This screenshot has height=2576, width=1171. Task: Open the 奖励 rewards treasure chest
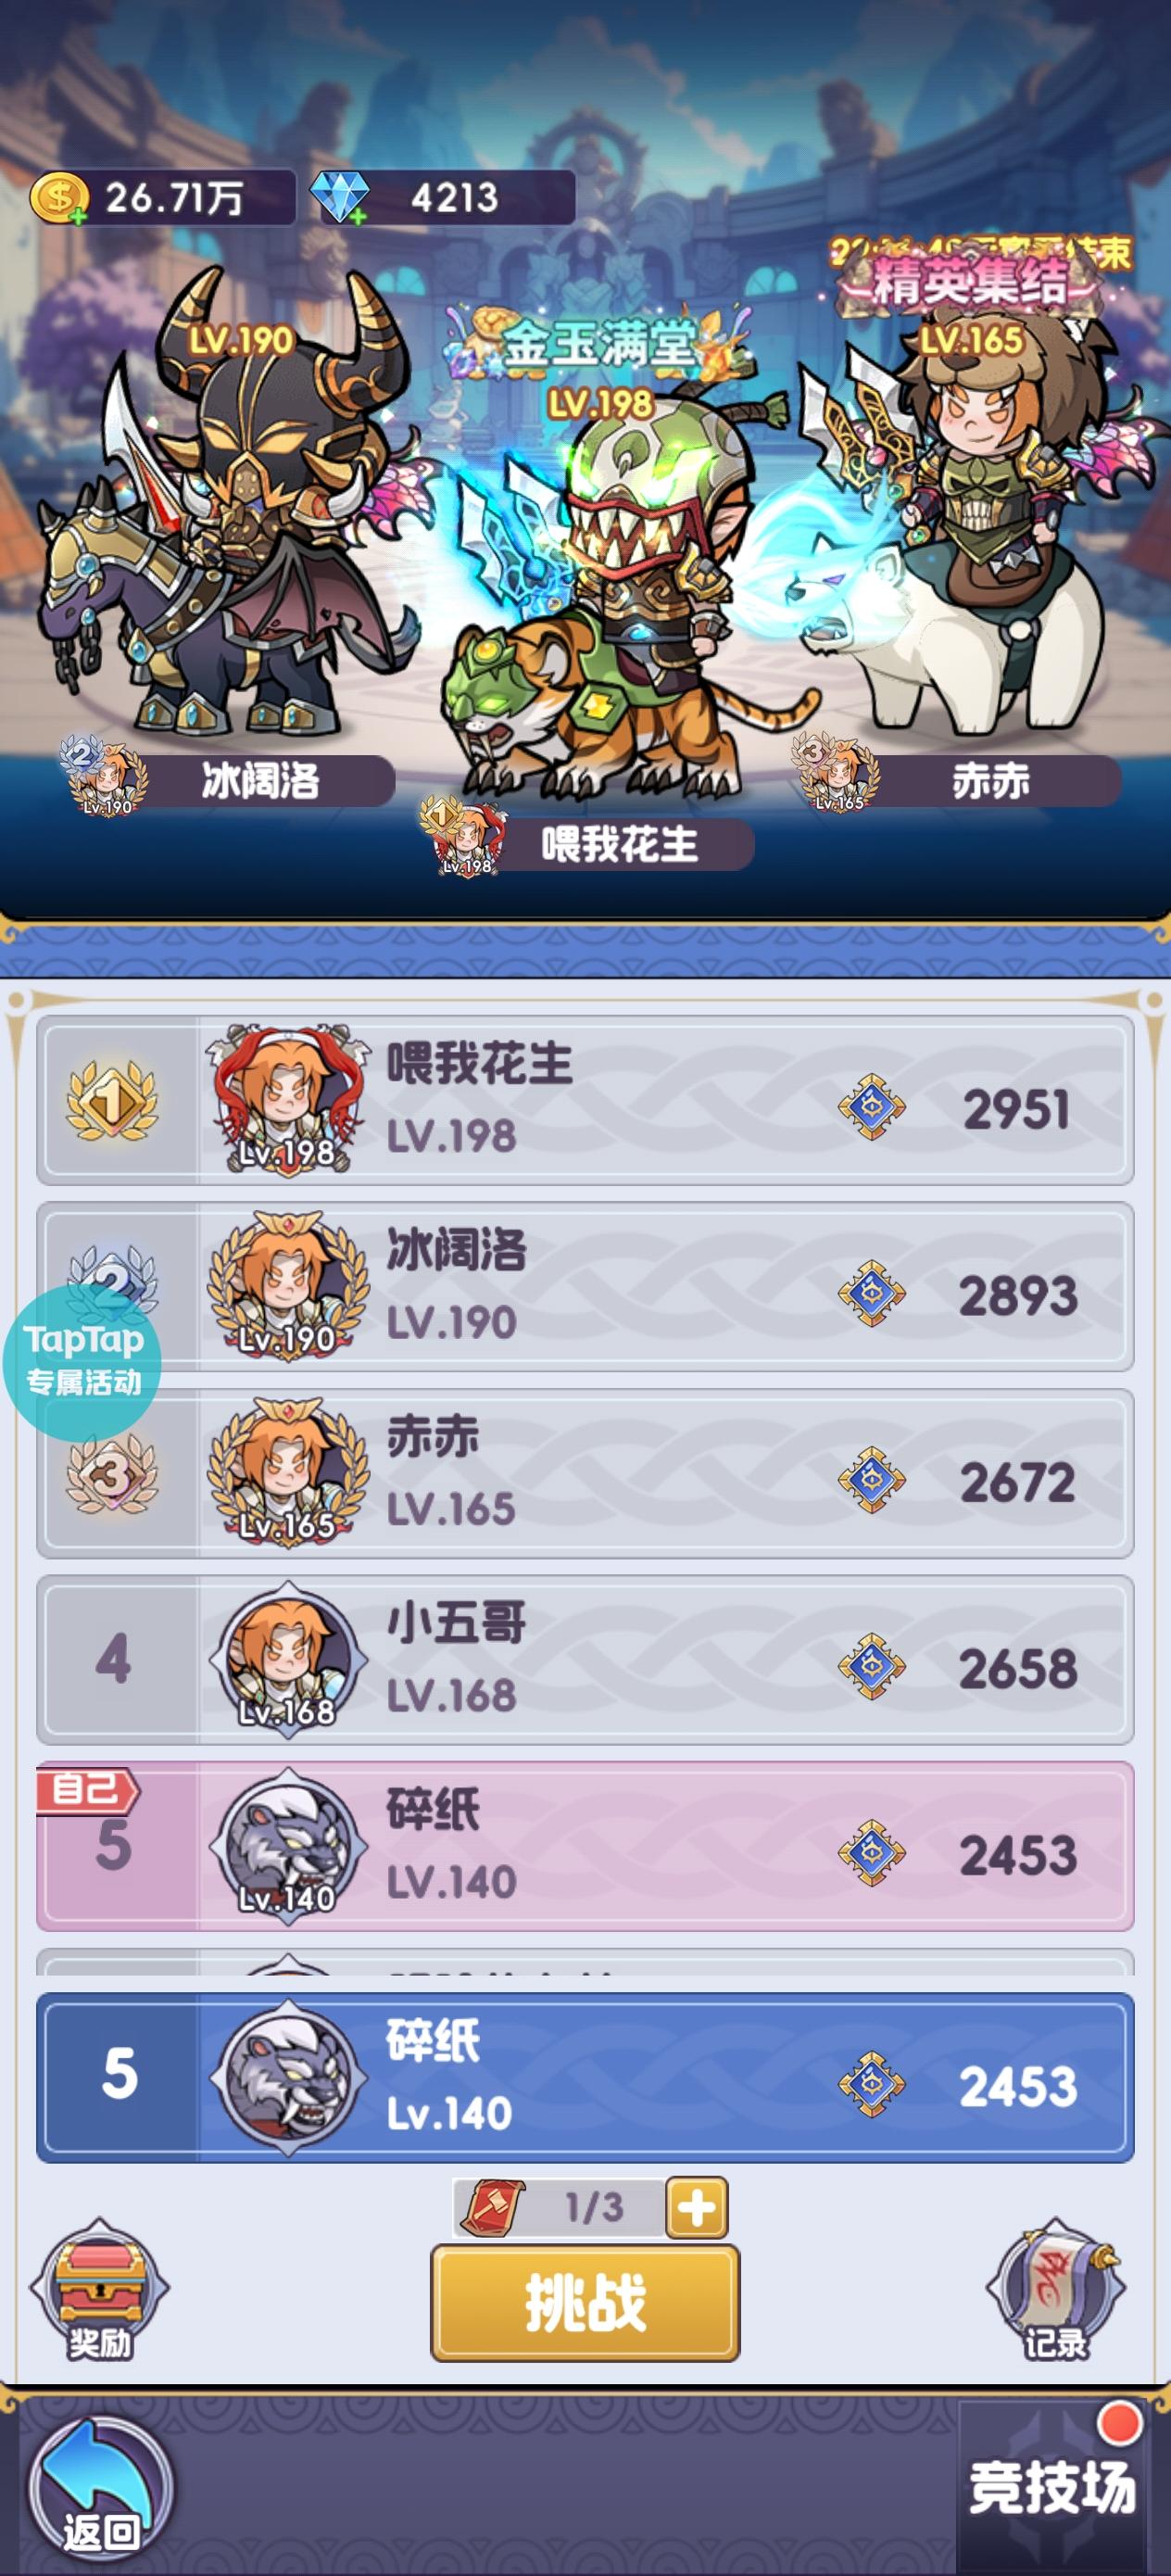(99, 2289)
